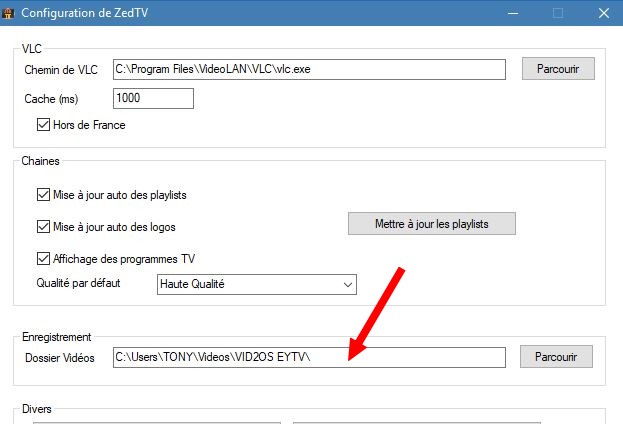This screenshot has width=623, height=424.
Task: Click the Chaines group header label
Action: click(42, 161)
